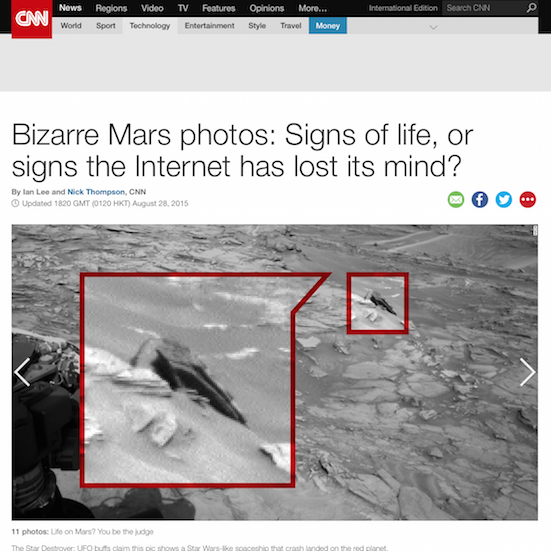Select the Technology tab

click(x=150, y=26)
